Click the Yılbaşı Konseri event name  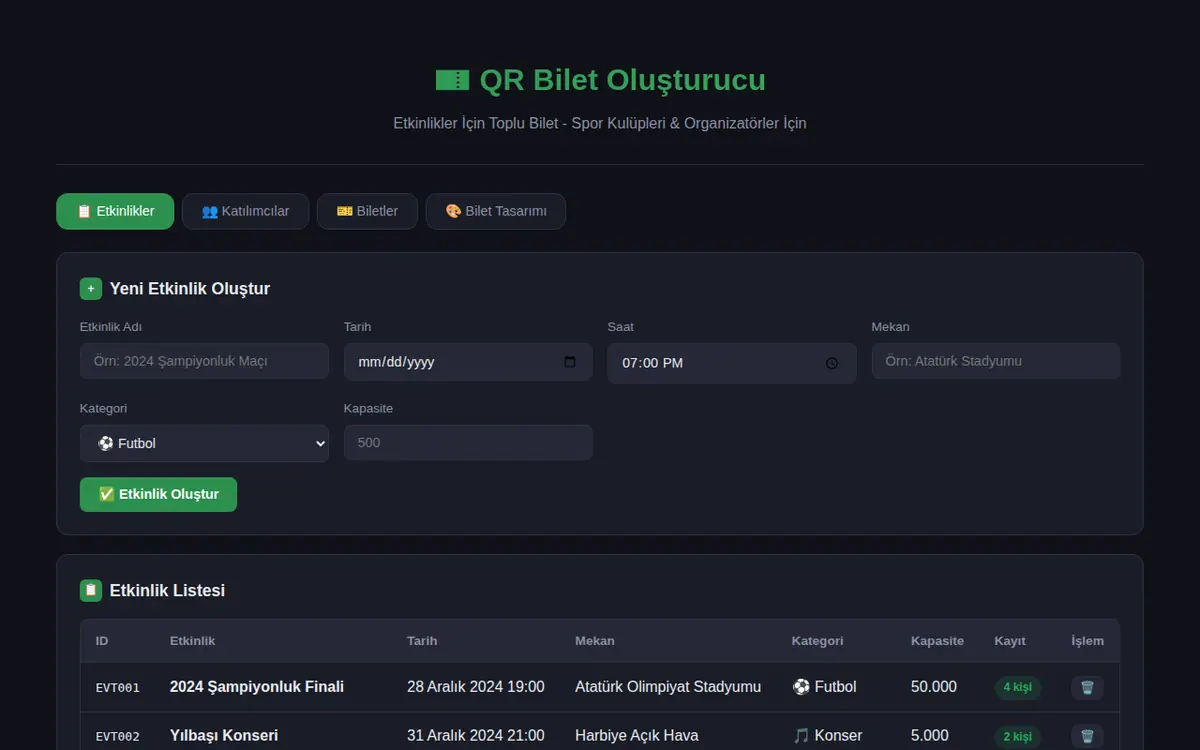point(224,736)
